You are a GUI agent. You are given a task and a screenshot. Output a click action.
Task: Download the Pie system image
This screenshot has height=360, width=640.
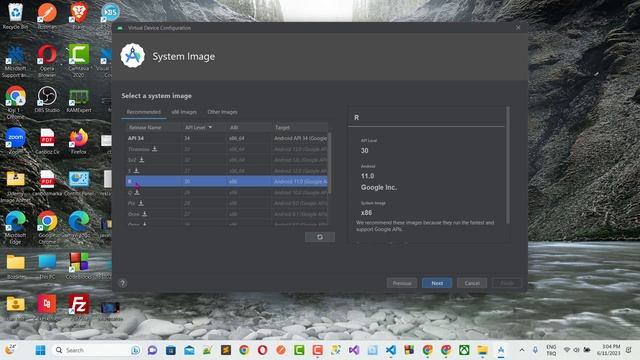(x=141, y=203)
